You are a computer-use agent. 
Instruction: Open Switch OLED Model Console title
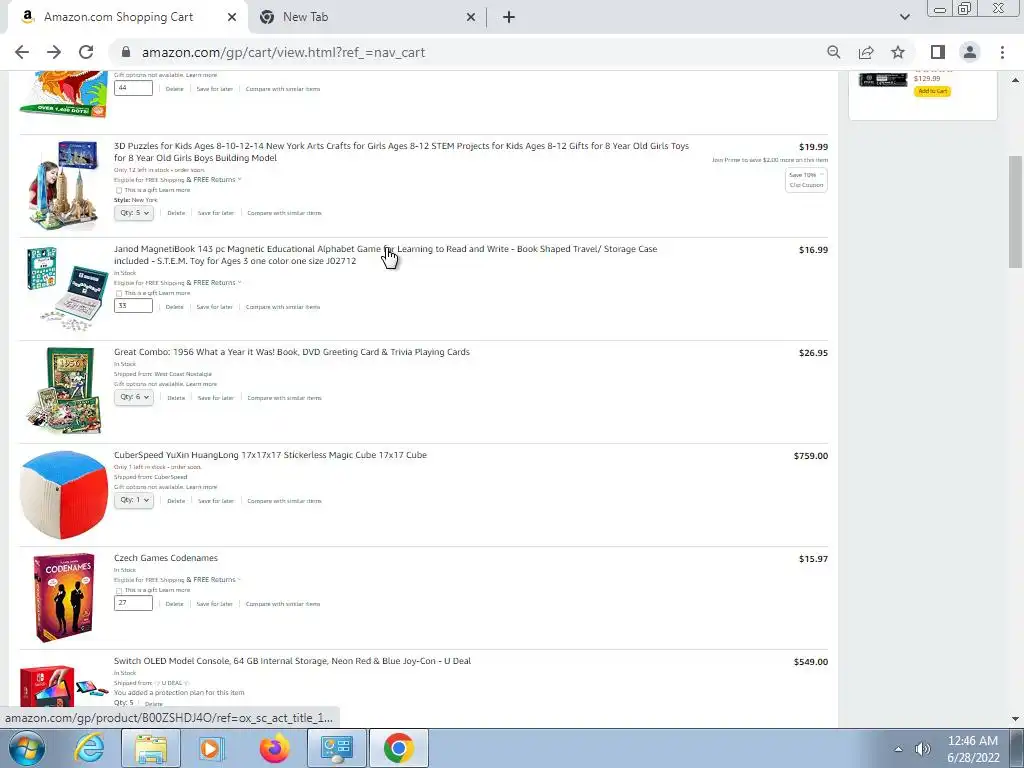click(x=292, y=661)
